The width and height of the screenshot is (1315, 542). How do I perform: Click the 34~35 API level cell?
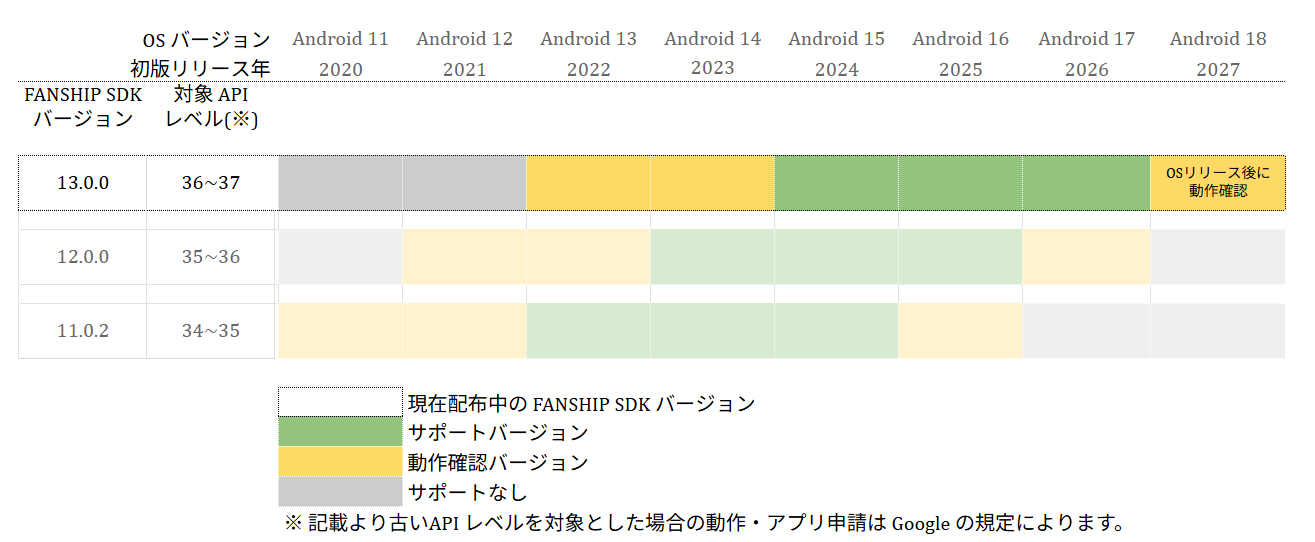(x=211, y=331)
